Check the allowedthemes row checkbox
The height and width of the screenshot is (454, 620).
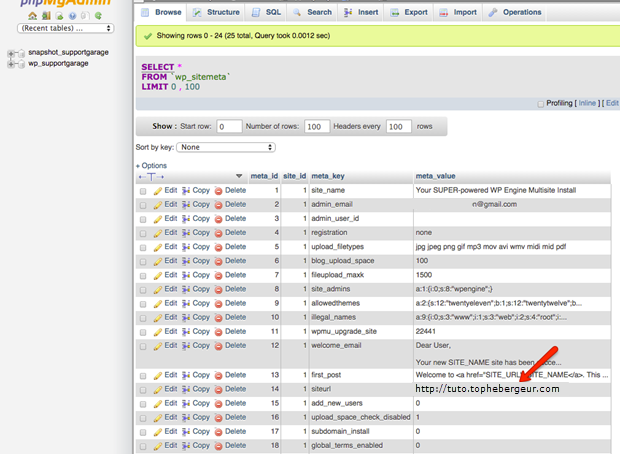point(143,304)
